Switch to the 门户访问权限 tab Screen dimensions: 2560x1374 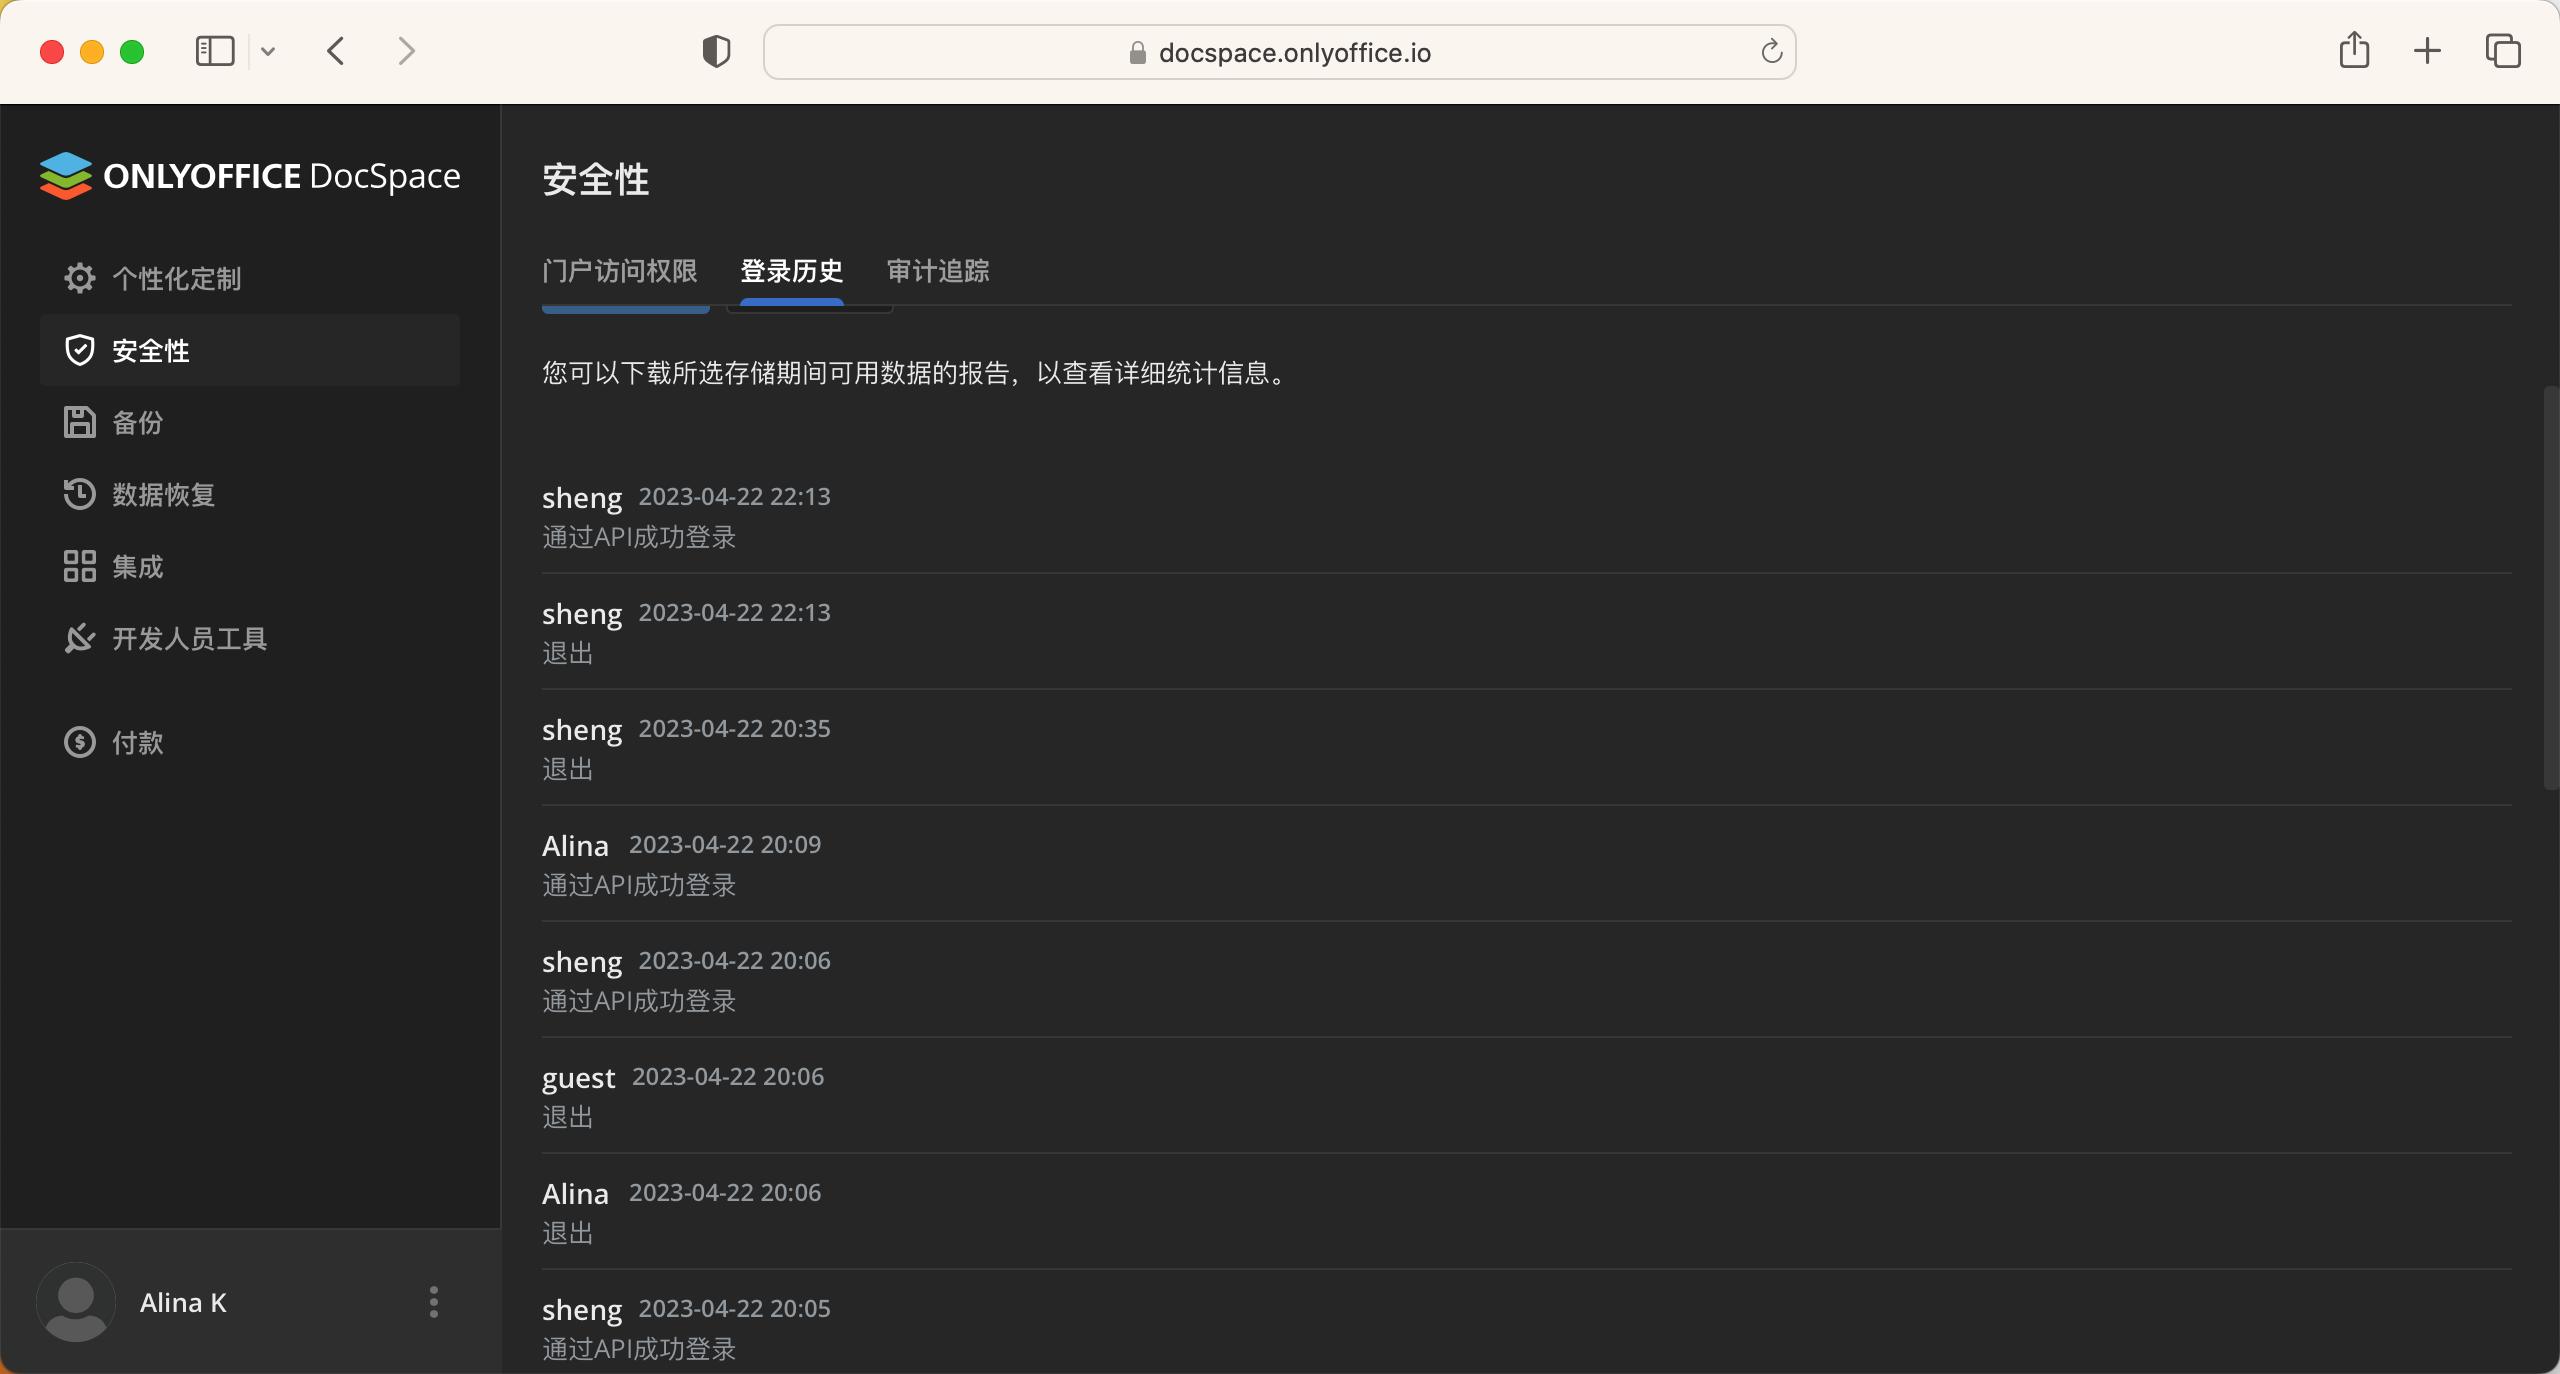tap(619, 271)
